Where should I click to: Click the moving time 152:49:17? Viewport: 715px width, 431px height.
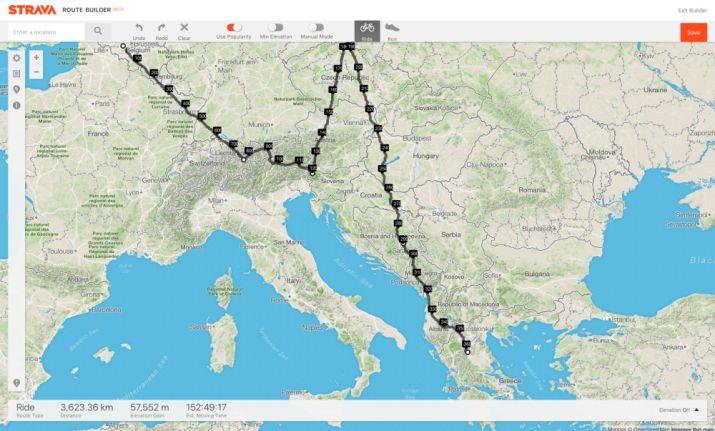[206, 407]
